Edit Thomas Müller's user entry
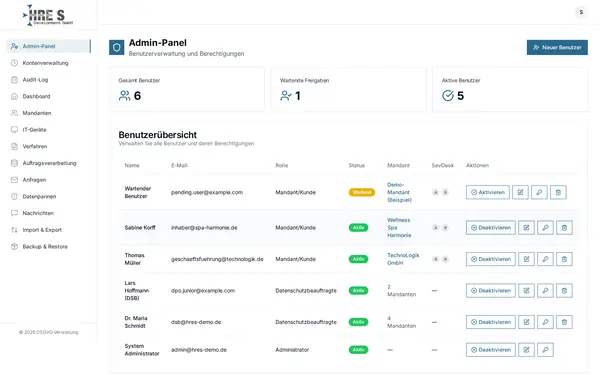 tap(527, 259)
